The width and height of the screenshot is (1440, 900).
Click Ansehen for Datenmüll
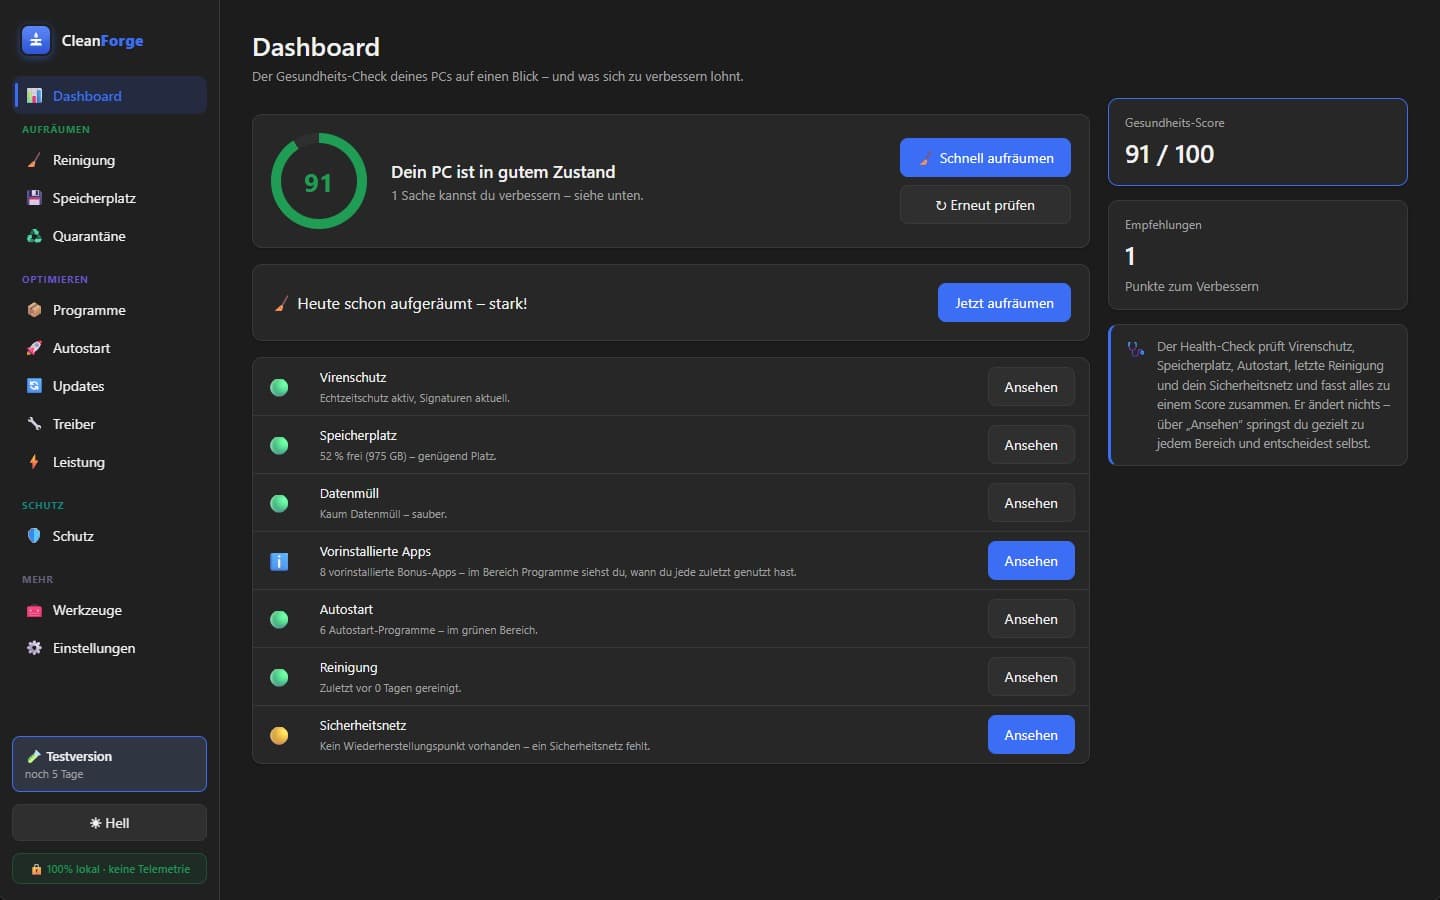click(x=1031, y=503)
